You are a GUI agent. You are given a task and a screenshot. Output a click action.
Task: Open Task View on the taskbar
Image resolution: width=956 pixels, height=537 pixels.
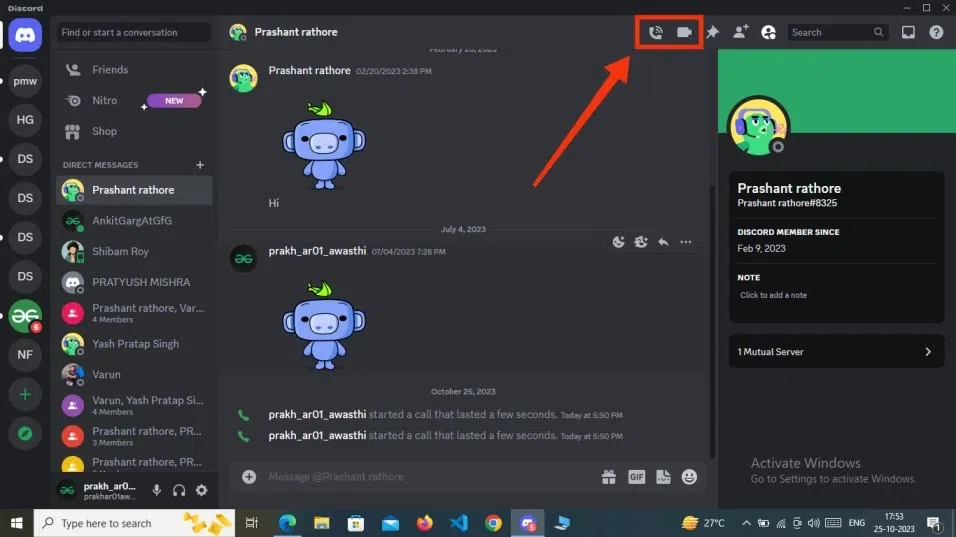pos(252,523)
